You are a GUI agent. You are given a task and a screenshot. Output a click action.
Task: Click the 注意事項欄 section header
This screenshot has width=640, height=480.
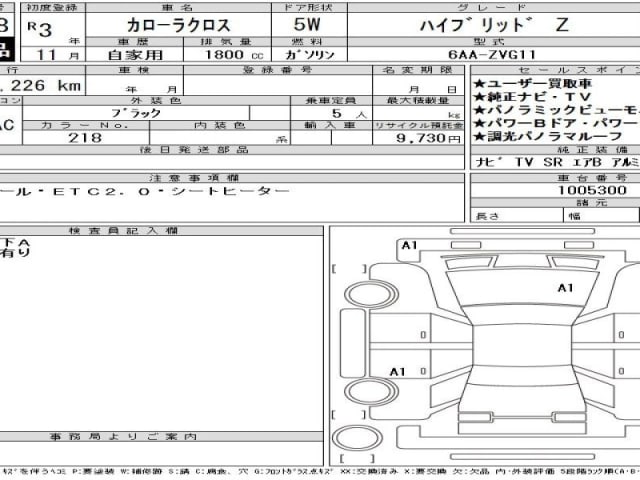coord(194,178)
